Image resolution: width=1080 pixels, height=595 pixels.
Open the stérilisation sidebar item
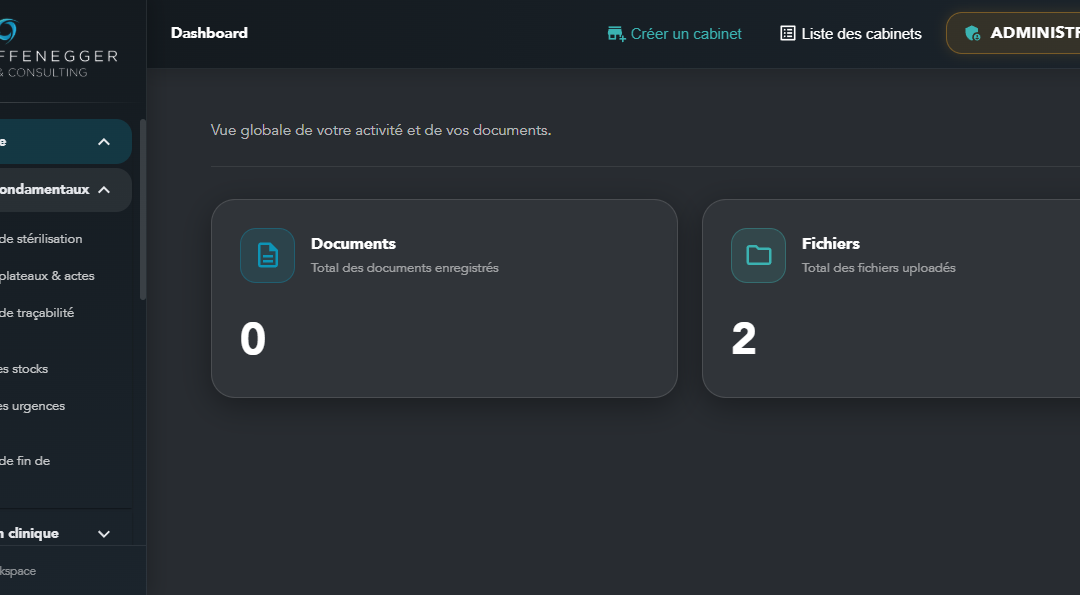(x=41, y=239)
